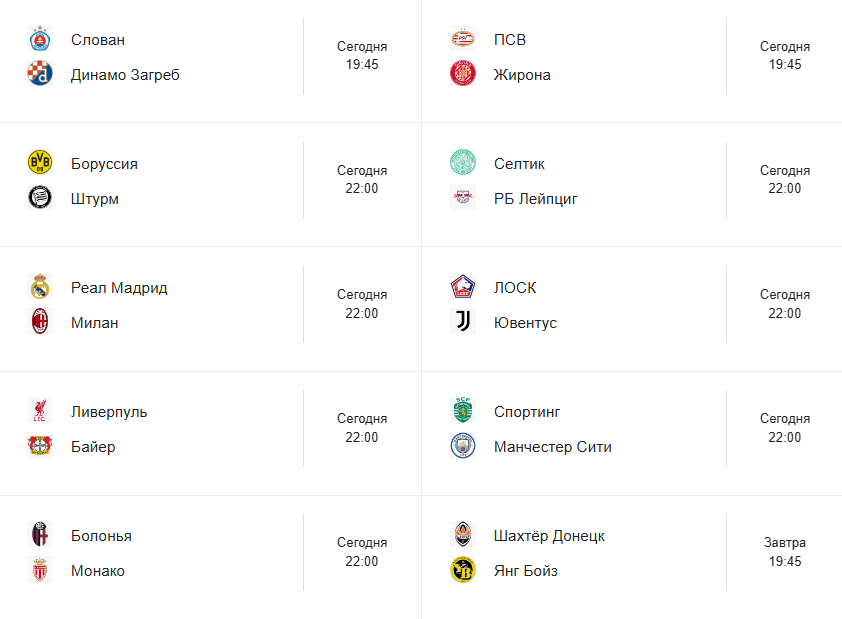Click the Slovan club crest icon
842x619 pixels.
pos(39,39)
